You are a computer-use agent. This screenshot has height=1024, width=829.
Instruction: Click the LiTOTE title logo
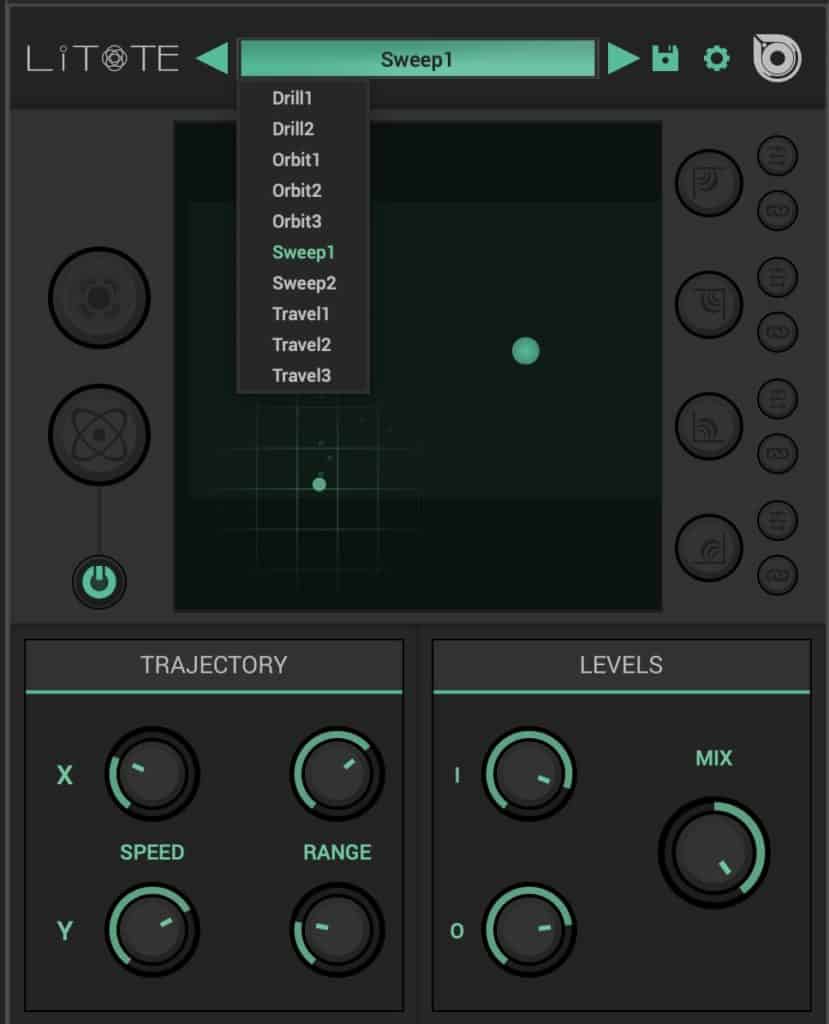point(103,58)
